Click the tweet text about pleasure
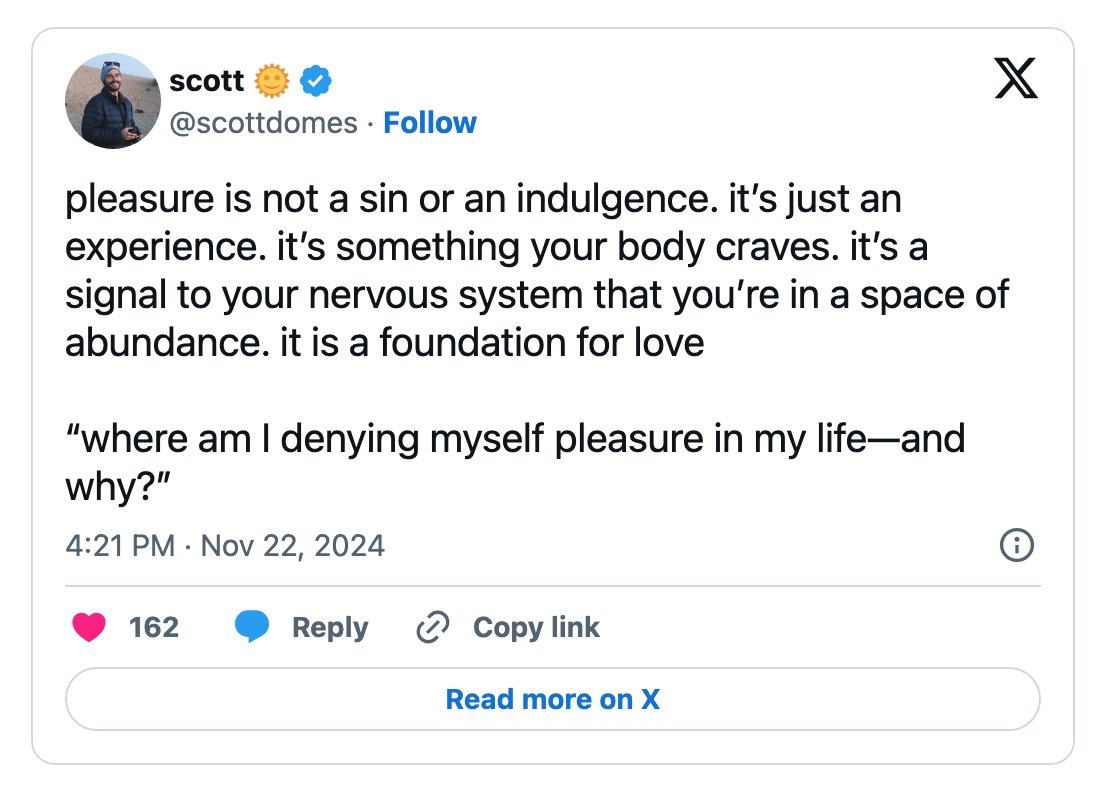 [x=537, y=271]
